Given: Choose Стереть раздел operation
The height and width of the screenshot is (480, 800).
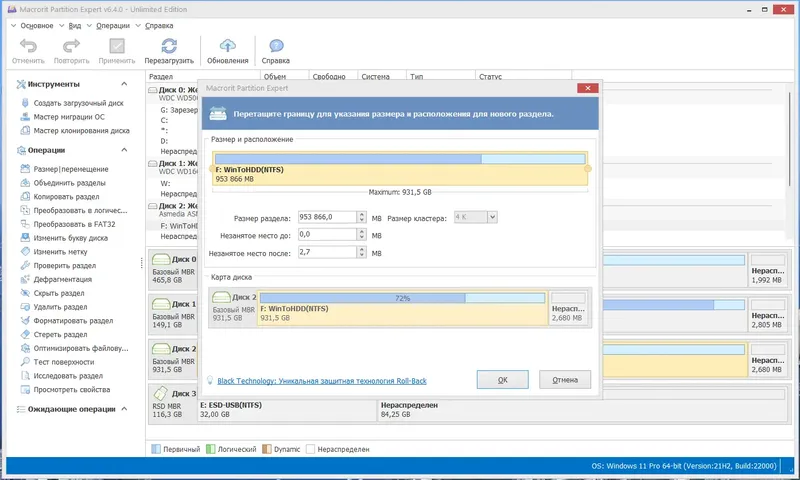Looking at the screenshot, I should pyautogui.click(x=60, y=334).
